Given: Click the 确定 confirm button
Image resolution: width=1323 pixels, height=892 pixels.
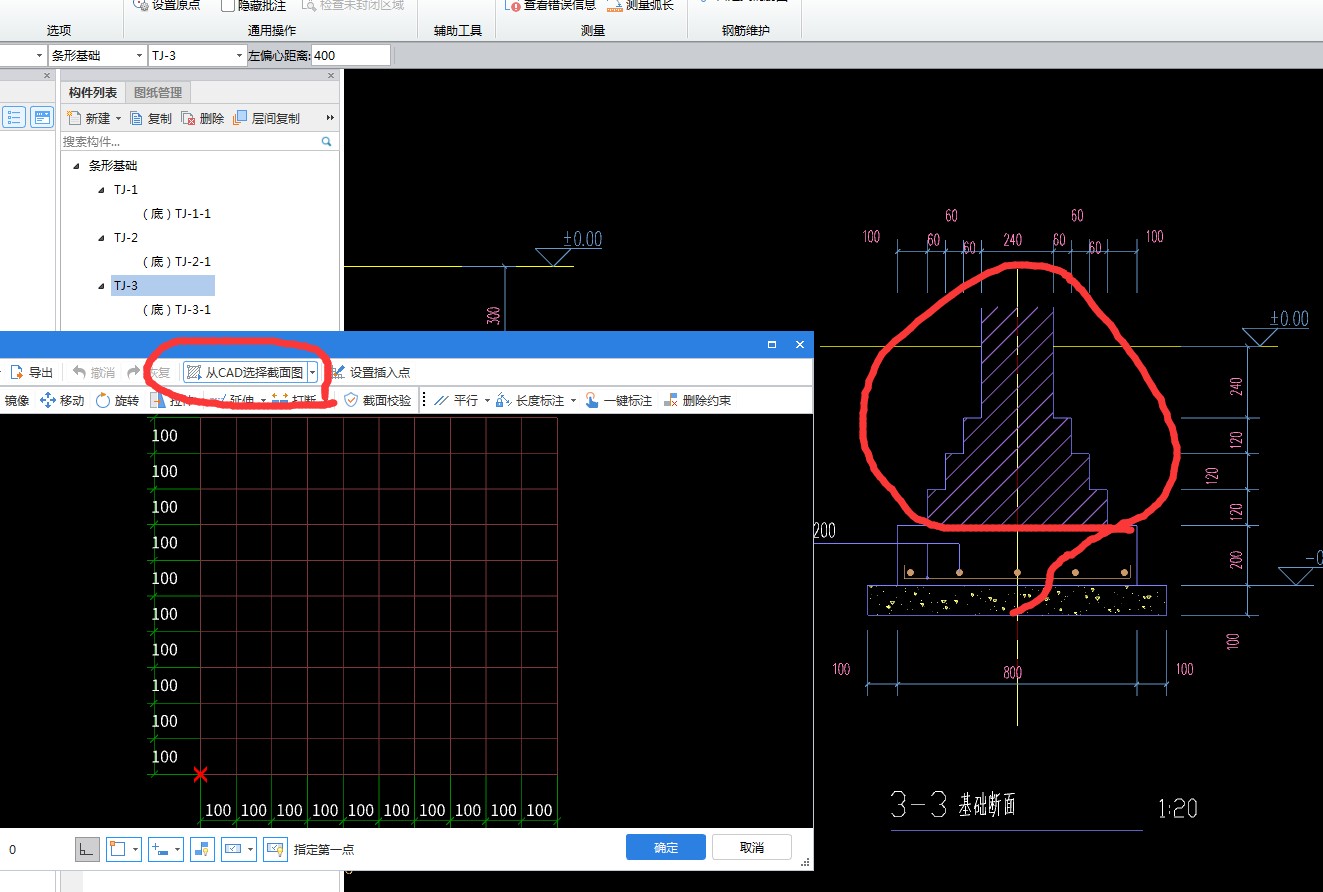Looking at the screenshot, I should [665, 847].
